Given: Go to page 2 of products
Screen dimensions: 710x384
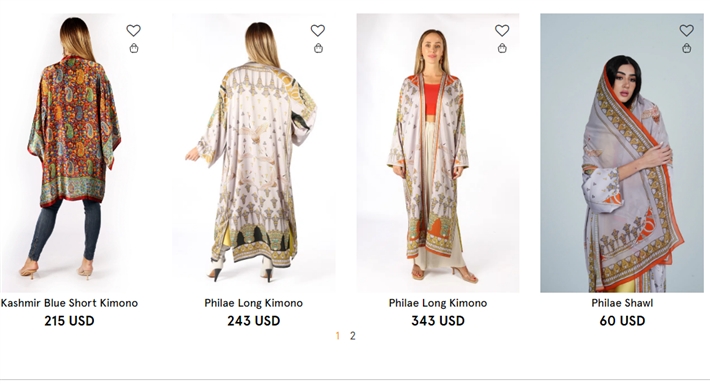Looking at the screenshot, I should [353, 336].
